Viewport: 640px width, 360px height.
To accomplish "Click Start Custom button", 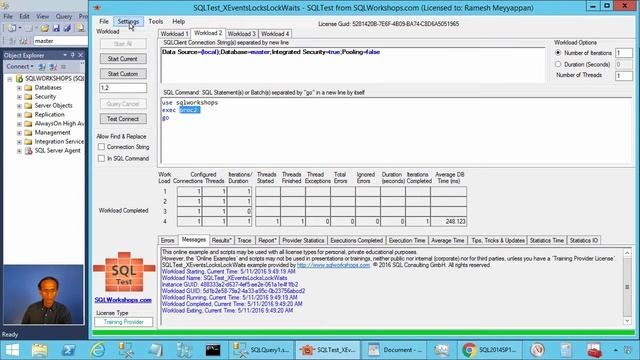I will coord(123,74).
